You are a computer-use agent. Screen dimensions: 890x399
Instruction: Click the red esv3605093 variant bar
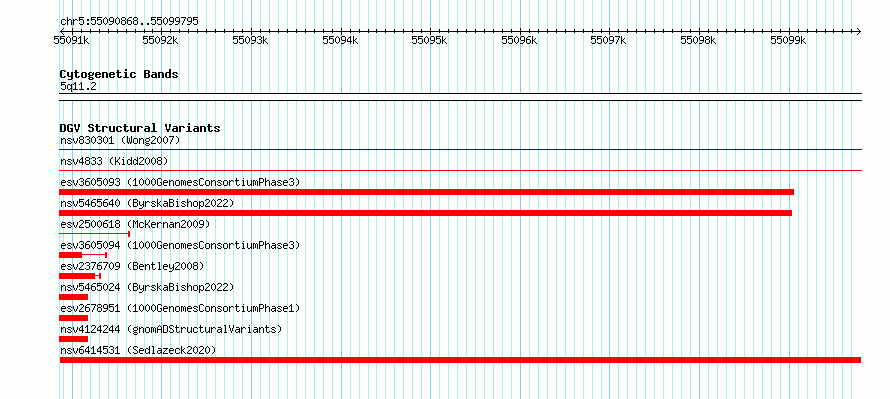click(x=426, y=192)
